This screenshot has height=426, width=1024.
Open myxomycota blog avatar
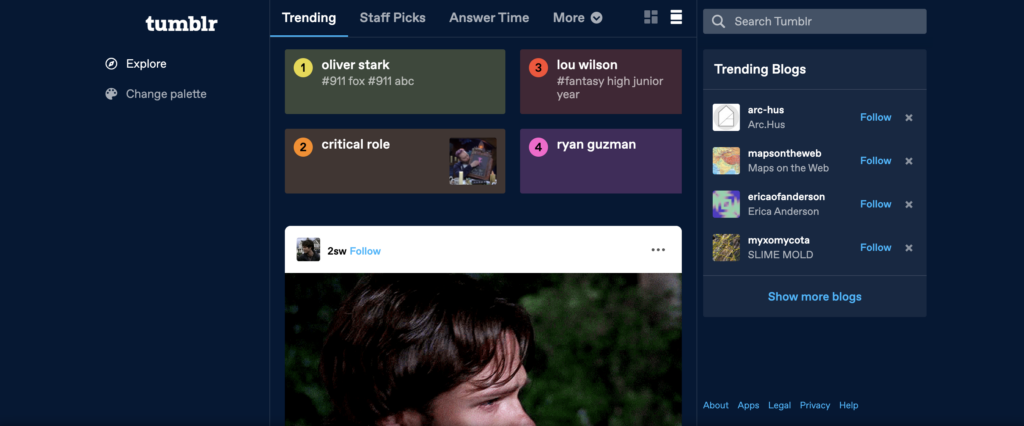pyautogui.click(x=726, y=248)
